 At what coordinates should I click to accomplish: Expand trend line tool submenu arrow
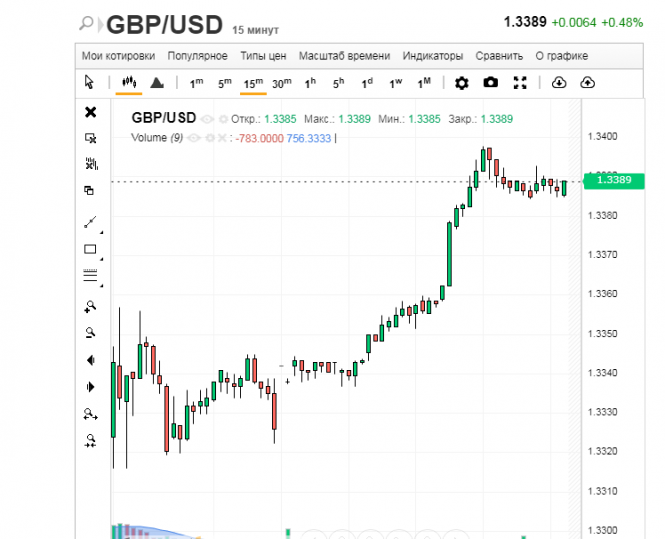coord(101,232)
